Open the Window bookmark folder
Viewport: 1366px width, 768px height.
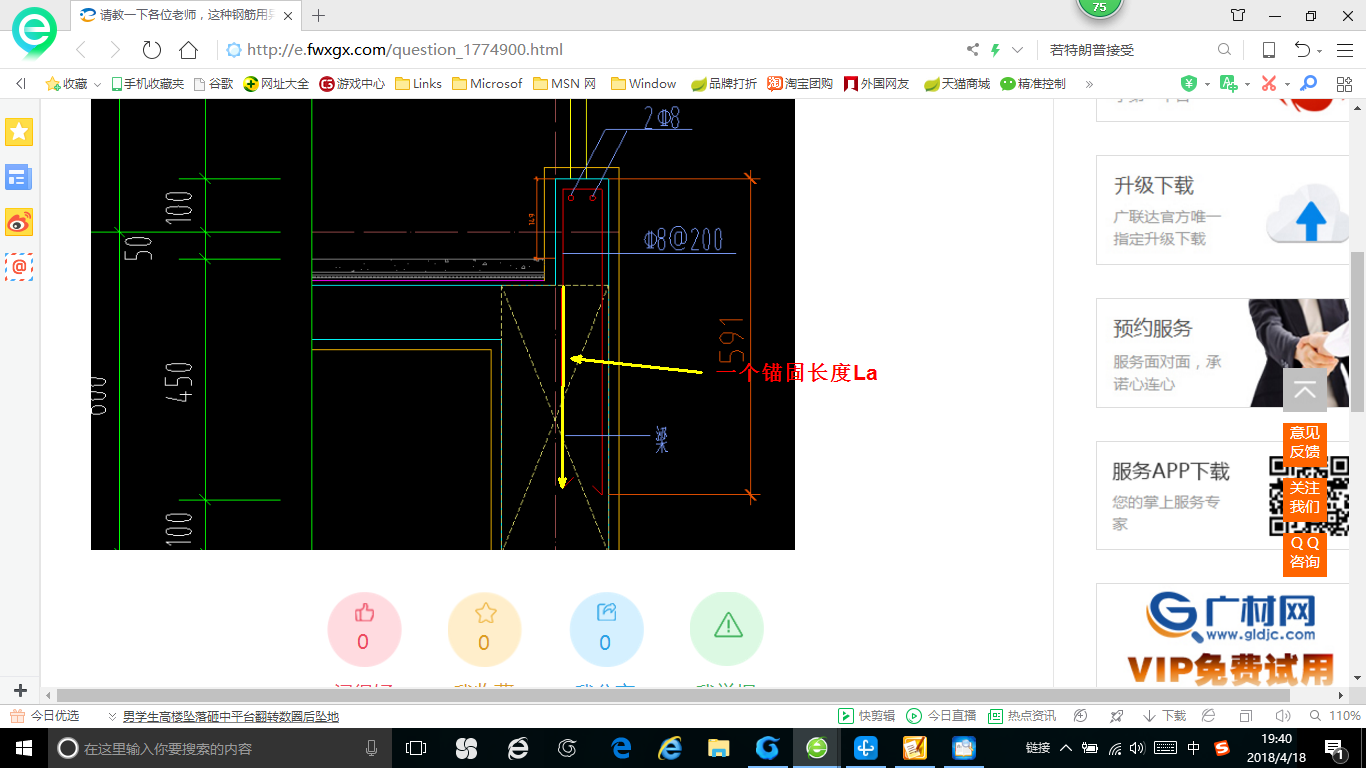point(644,84)
